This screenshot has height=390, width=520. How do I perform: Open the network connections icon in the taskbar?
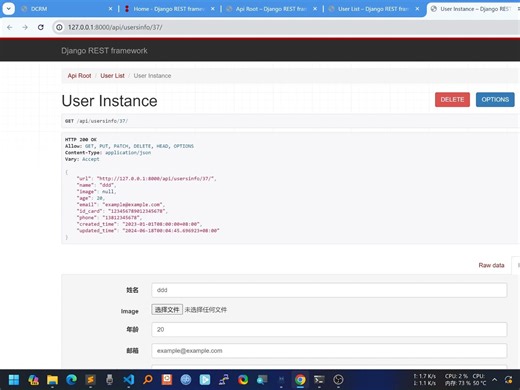(224, 380)
